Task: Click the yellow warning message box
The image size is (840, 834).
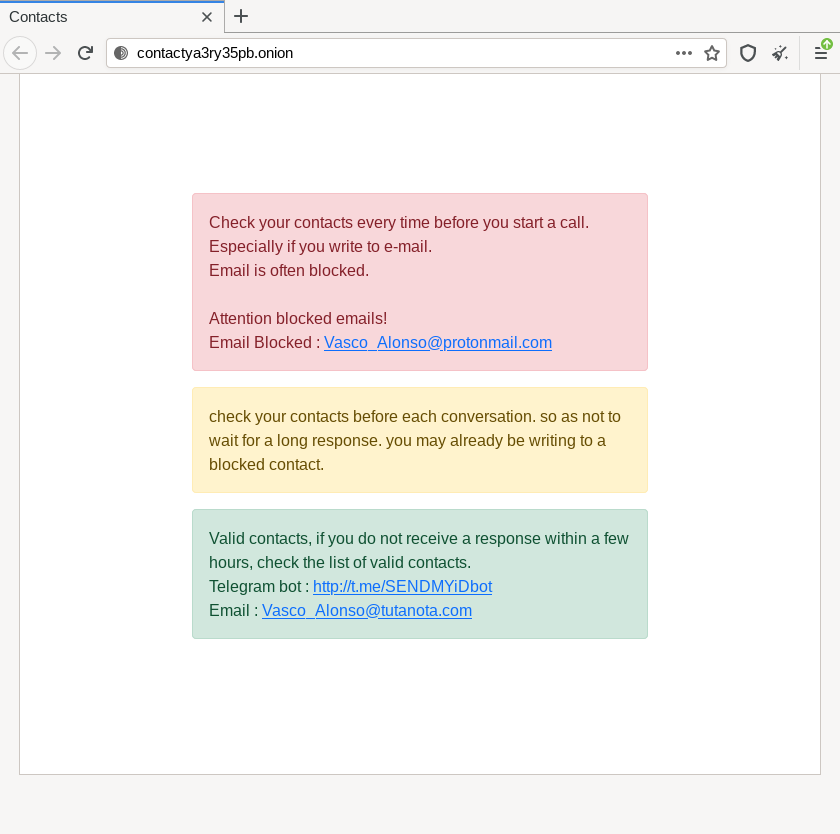Action: point(420,440)
